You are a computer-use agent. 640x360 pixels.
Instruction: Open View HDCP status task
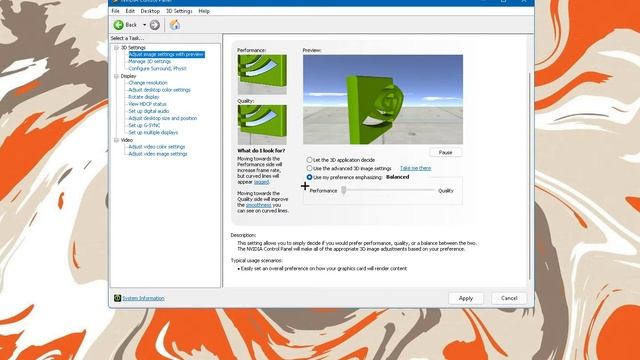(x=147, y=104)
